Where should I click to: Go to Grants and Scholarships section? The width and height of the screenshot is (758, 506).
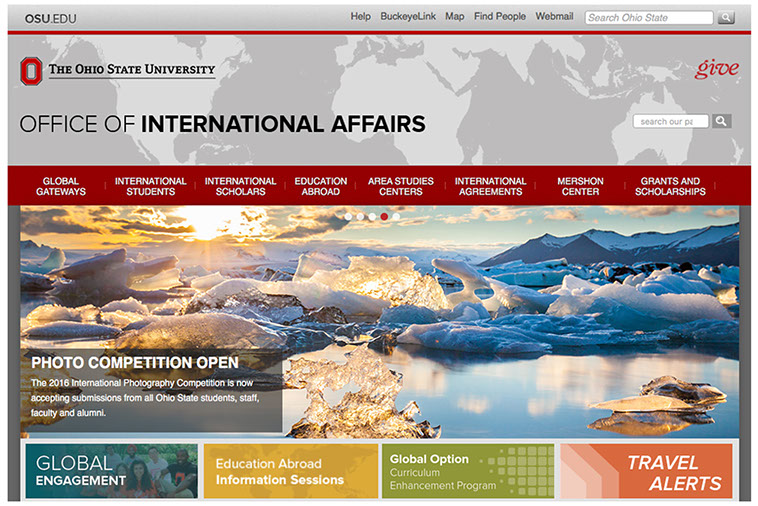coord(670,186)
